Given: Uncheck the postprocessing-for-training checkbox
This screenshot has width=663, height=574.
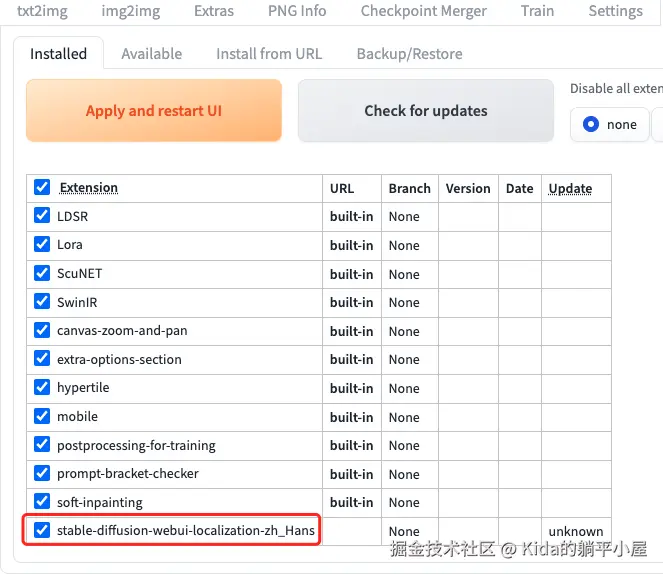Looking at the screenshot, I should point(42,444).
